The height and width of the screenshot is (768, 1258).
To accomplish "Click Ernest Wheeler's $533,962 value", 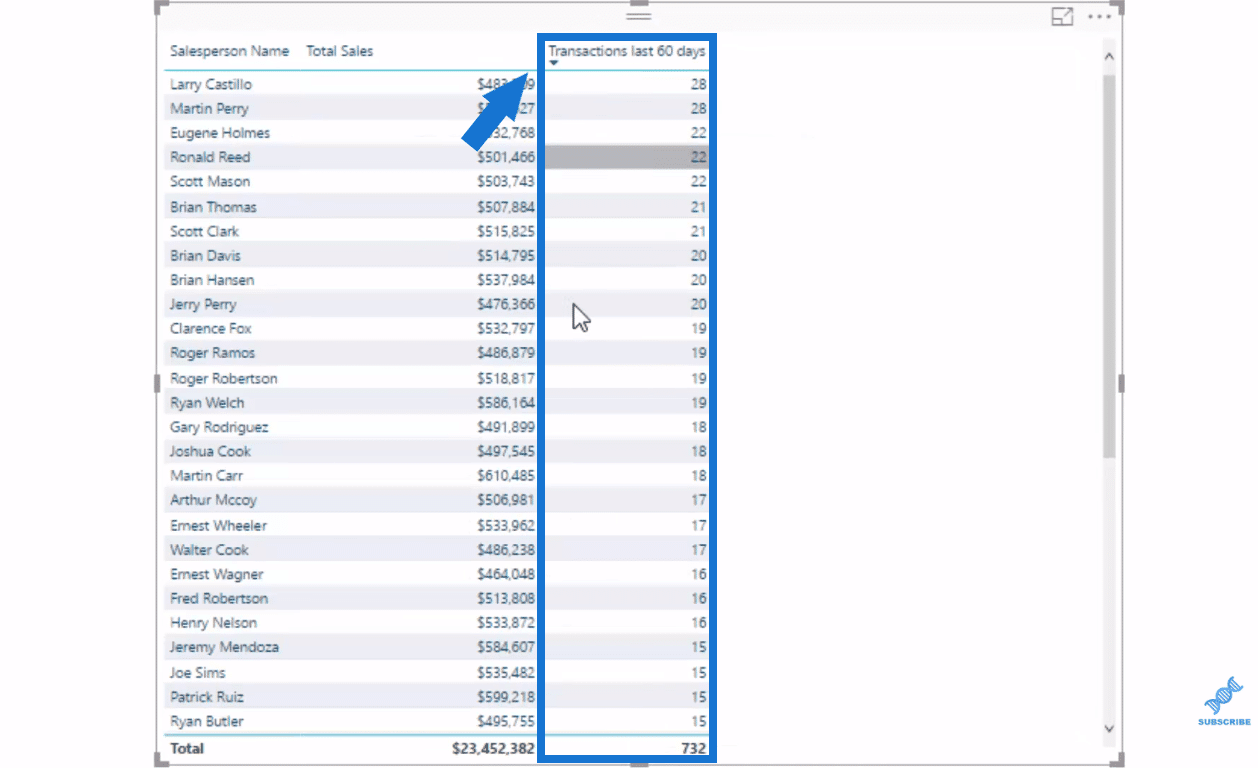I will (506, 525).
